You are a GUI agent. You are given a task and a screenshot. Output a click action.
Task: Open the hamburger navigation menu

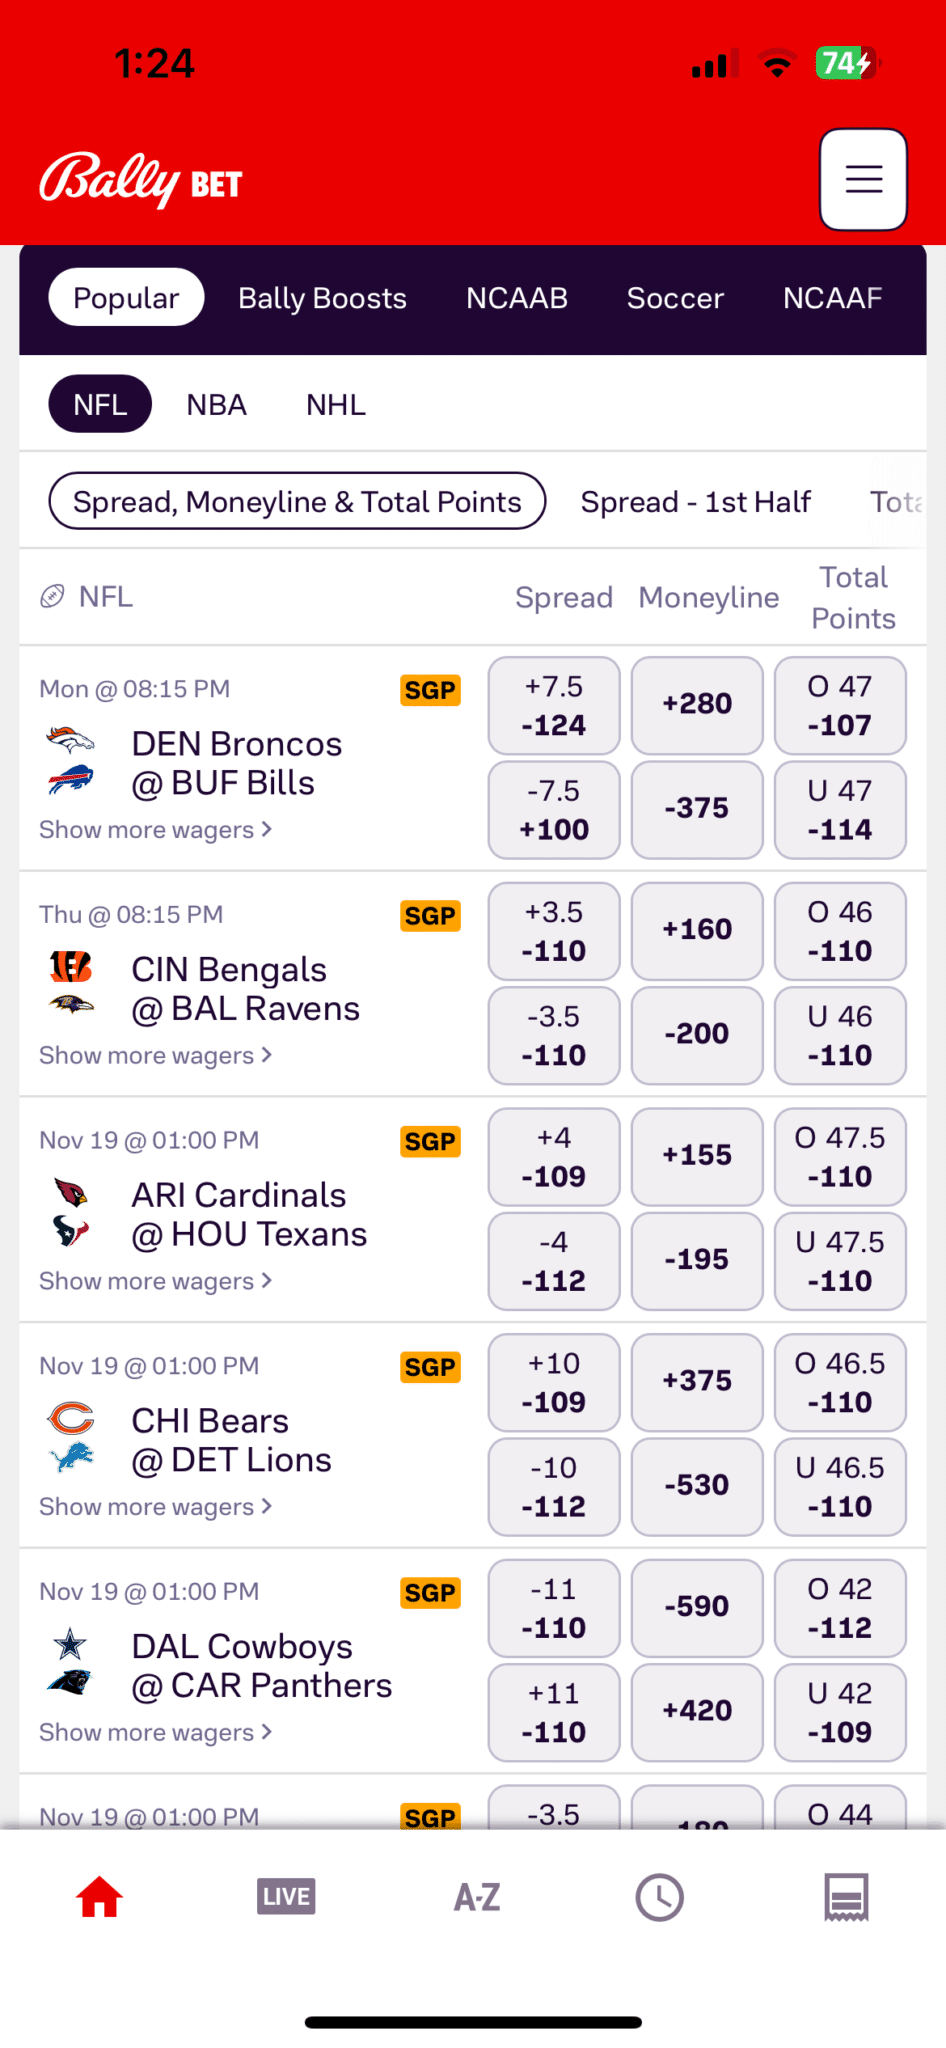coord(862,179)
